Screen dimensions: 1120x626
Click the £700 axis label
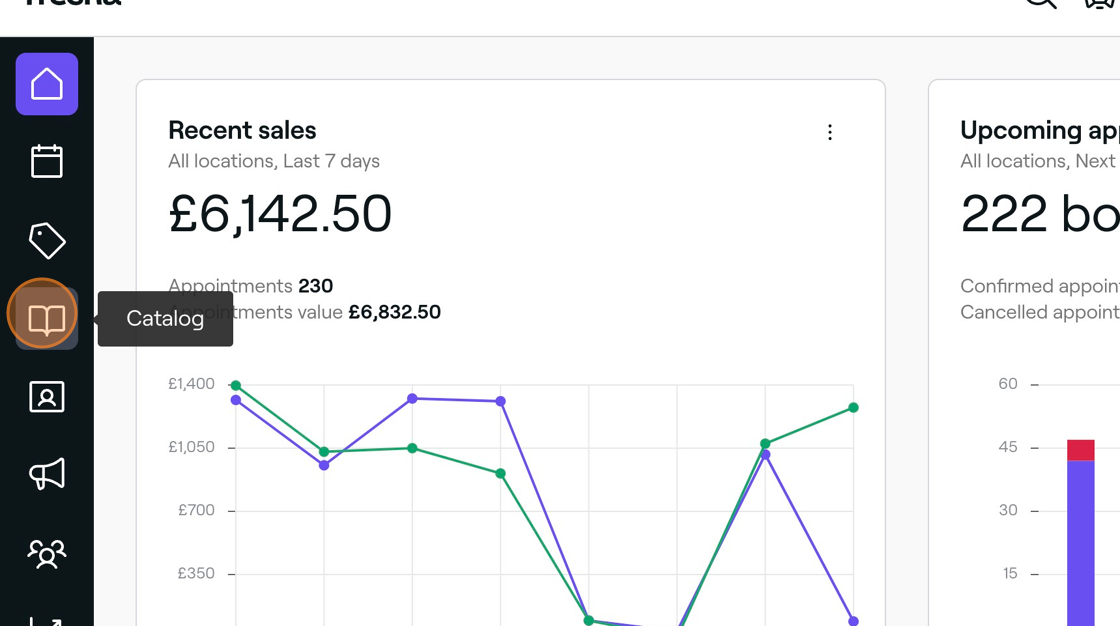coord(196,510)
